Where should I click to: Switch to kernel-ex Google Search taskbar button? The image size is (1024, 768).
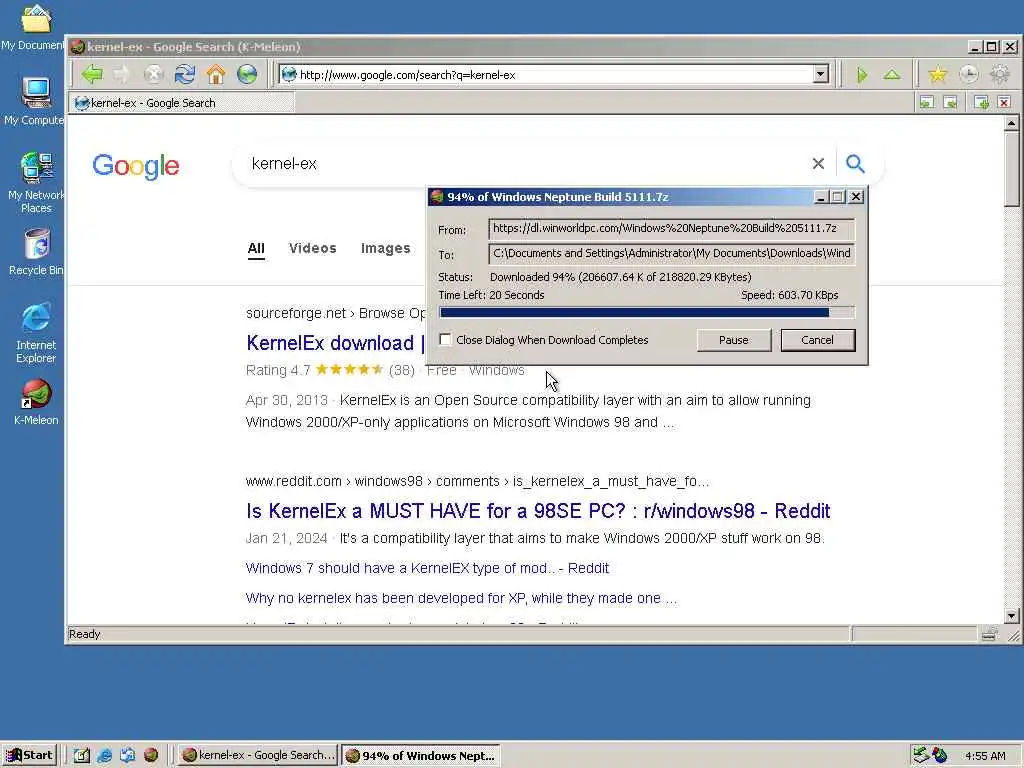(x=258, y=755)
